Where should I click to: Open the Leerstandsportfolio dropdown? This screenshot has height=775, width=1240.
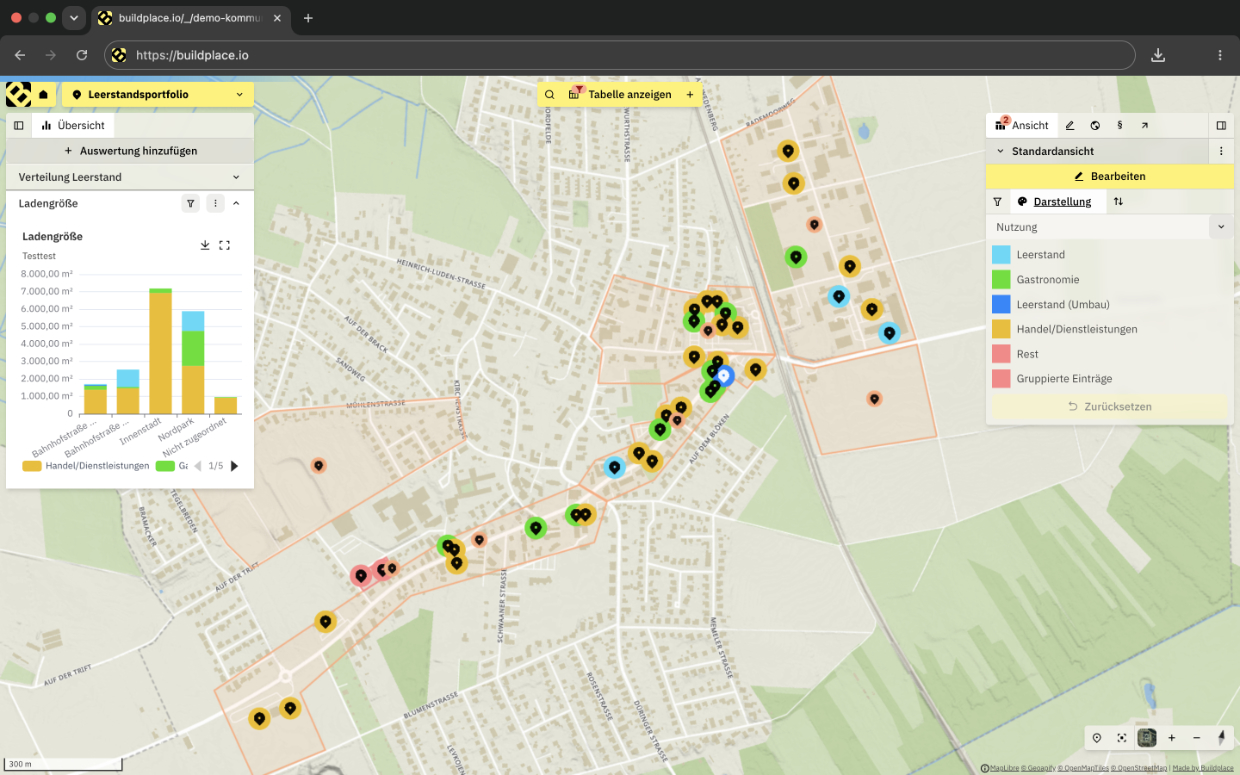158,95
